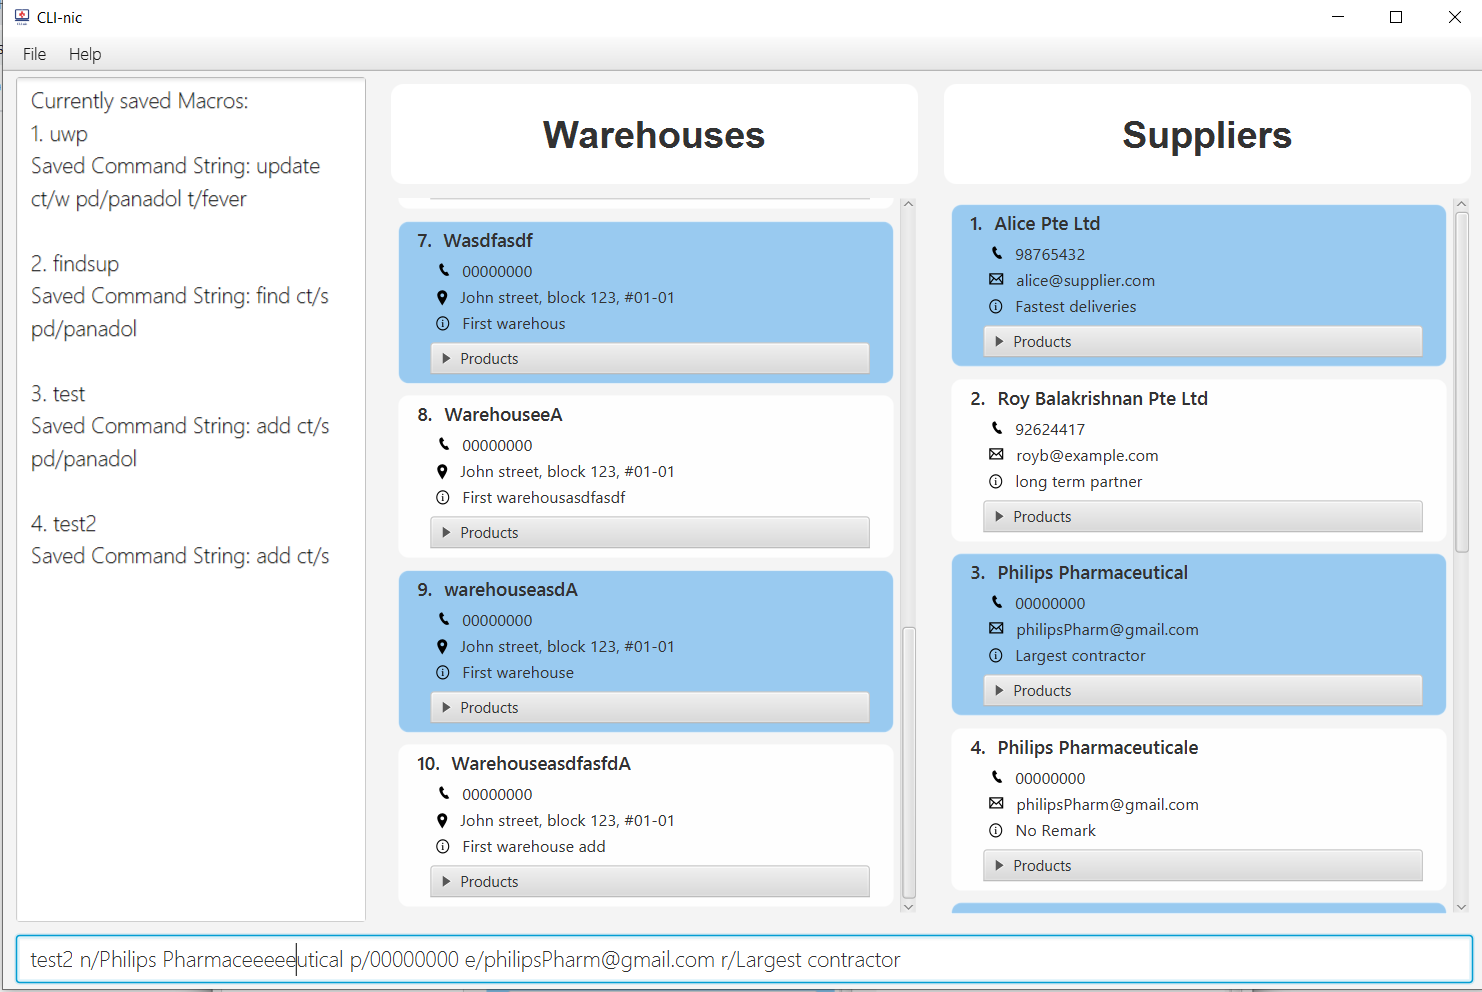Click the phone icon in the Philips Pharmaceuticale card
This screenshot has width=1482, height=992.
997,777
